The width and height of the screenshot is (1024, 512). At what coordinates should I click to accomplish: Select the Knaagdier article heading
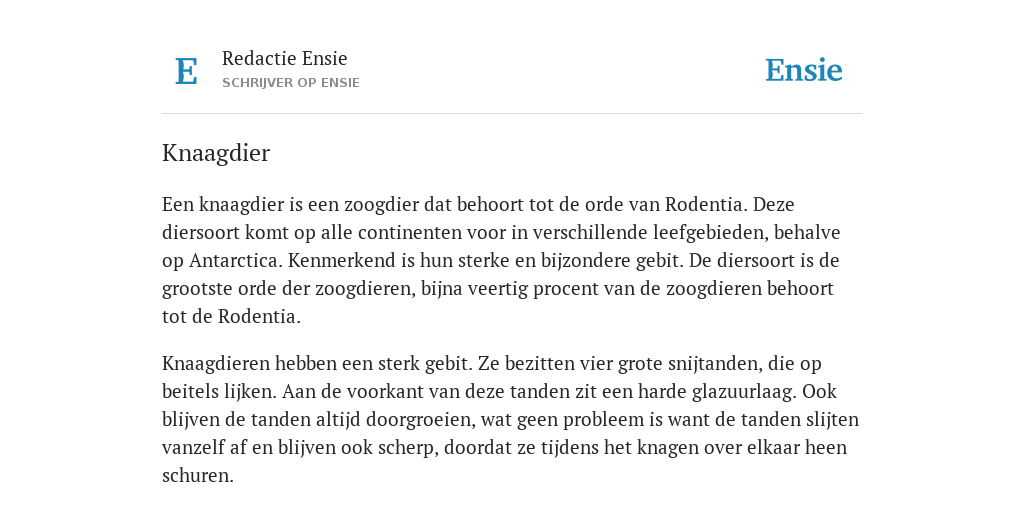tap(216, 153)
